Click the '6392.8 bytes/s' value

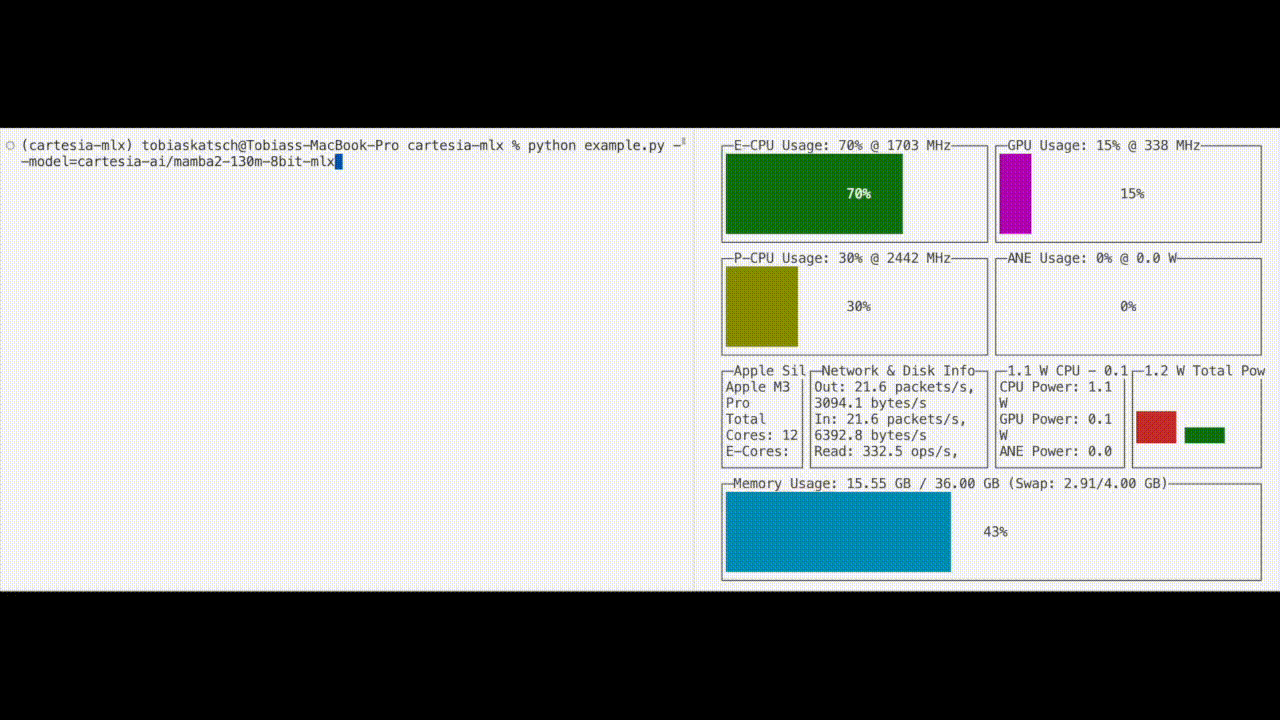[x=870, y=435]
